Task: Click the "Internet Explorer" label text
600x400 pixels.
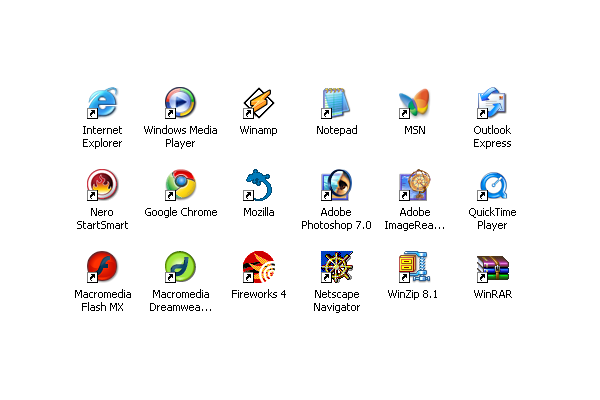Action: click(102, 137)
